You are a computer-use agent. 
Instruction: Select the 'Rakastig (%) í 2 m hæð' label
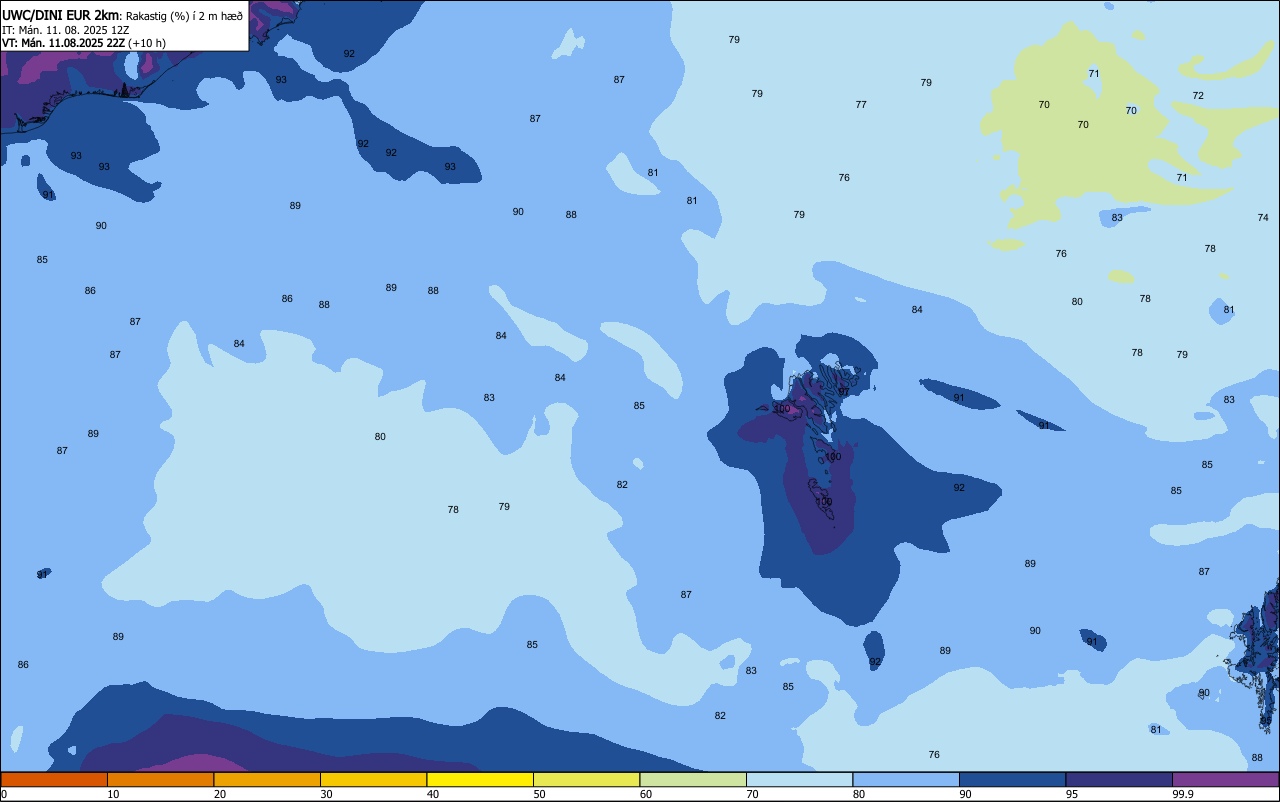[x=184, y=16]
